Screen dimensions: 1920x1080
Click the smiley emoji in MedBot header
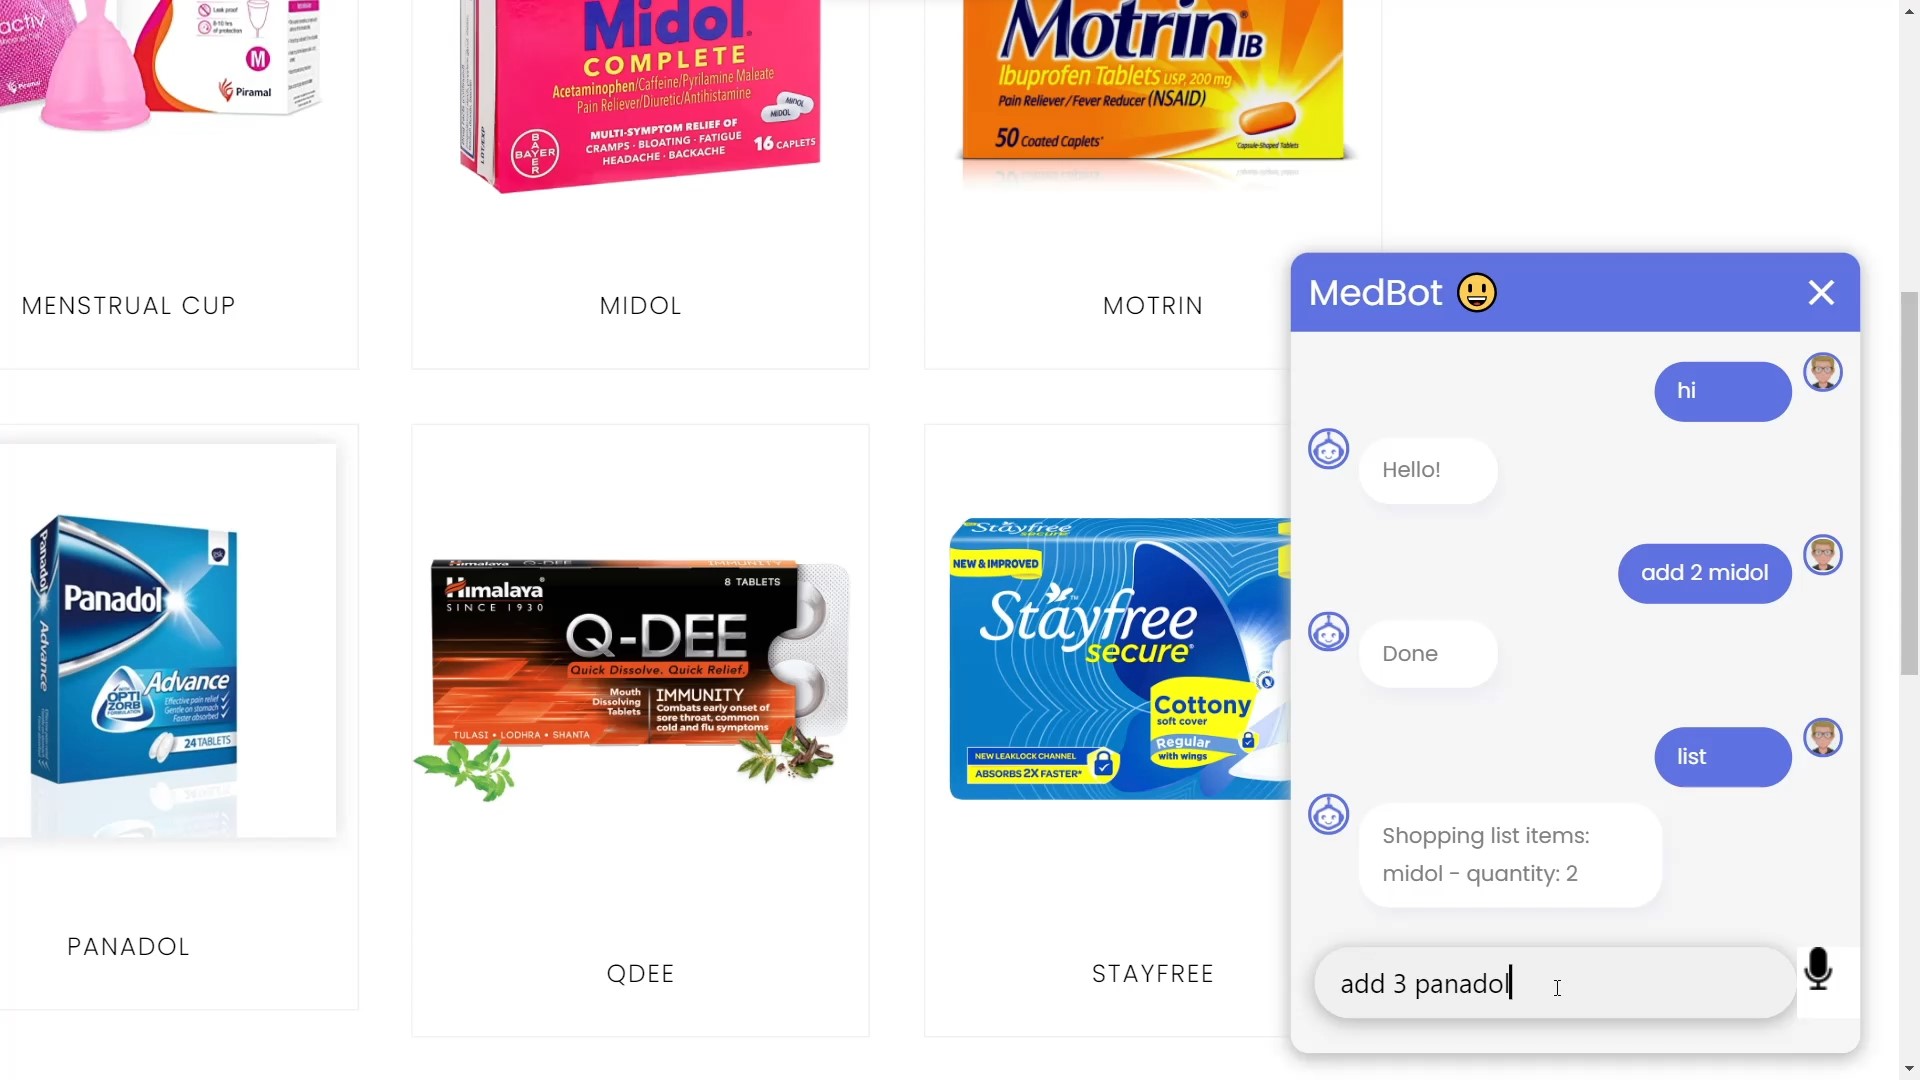tap(1477, 293)
